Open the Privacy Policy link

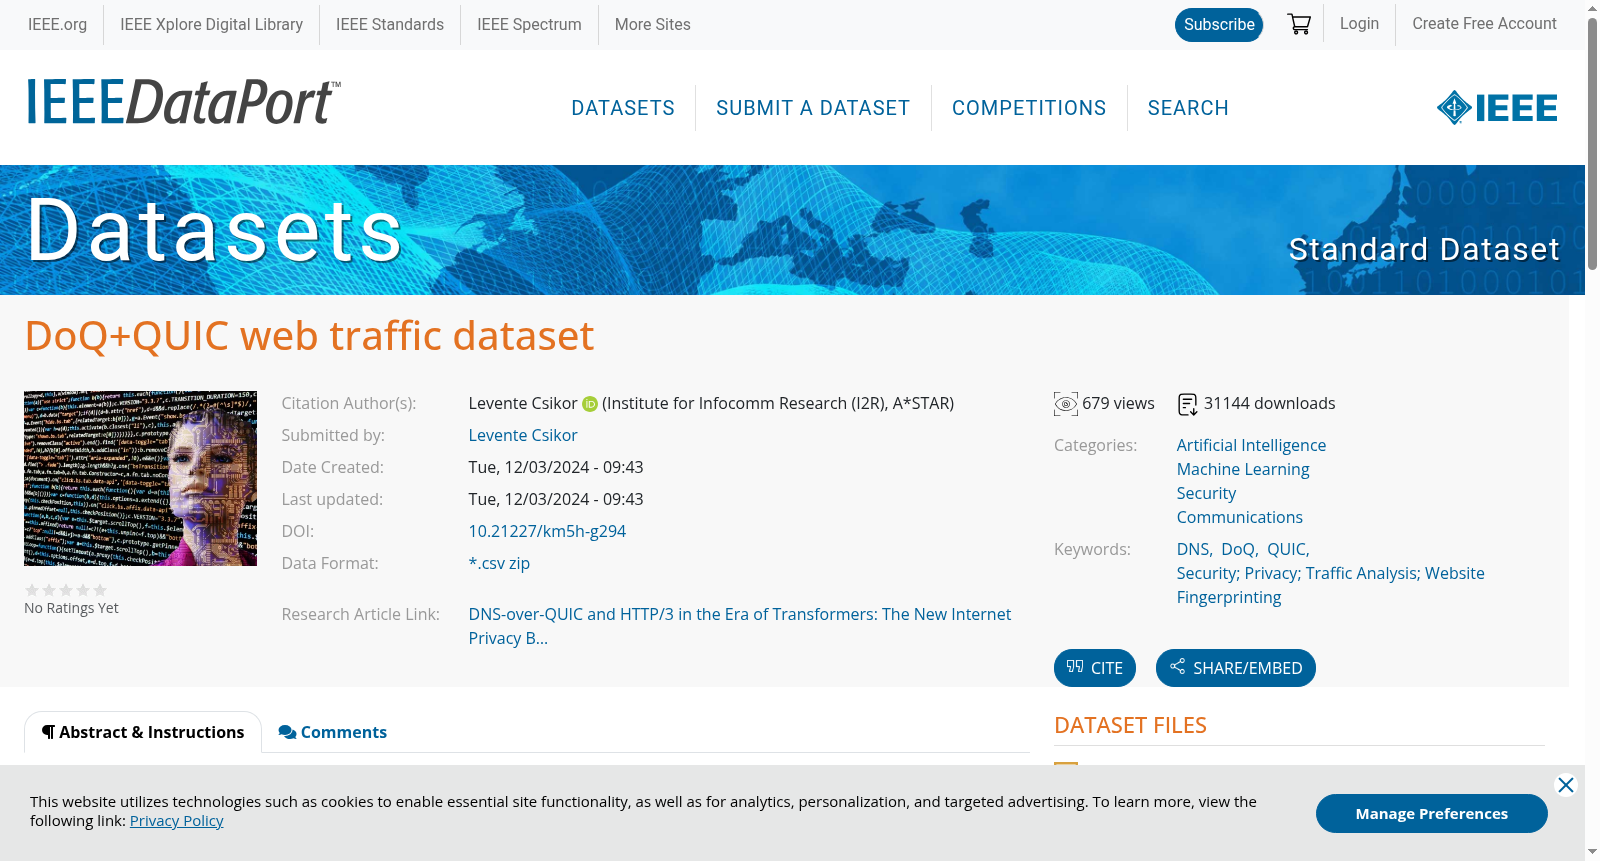pos(177,821)
